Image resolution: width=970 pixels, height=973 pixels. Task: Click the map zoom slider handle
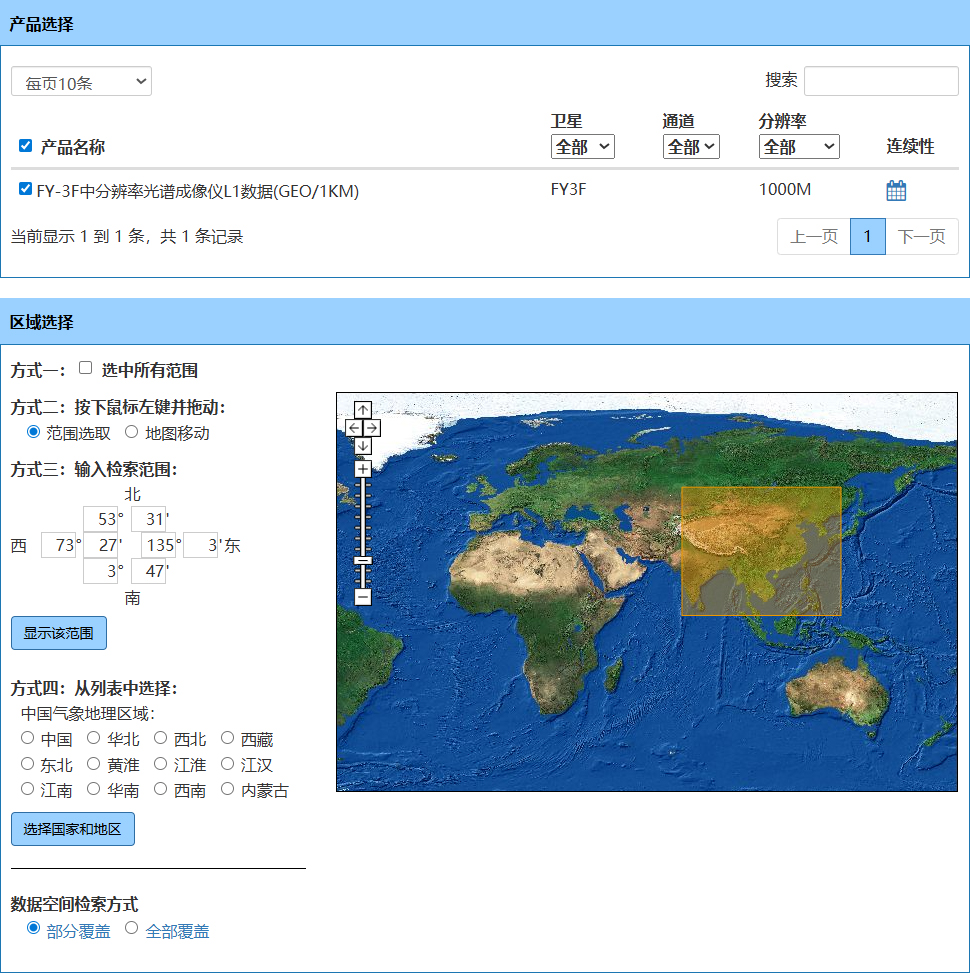pos(363,560)
